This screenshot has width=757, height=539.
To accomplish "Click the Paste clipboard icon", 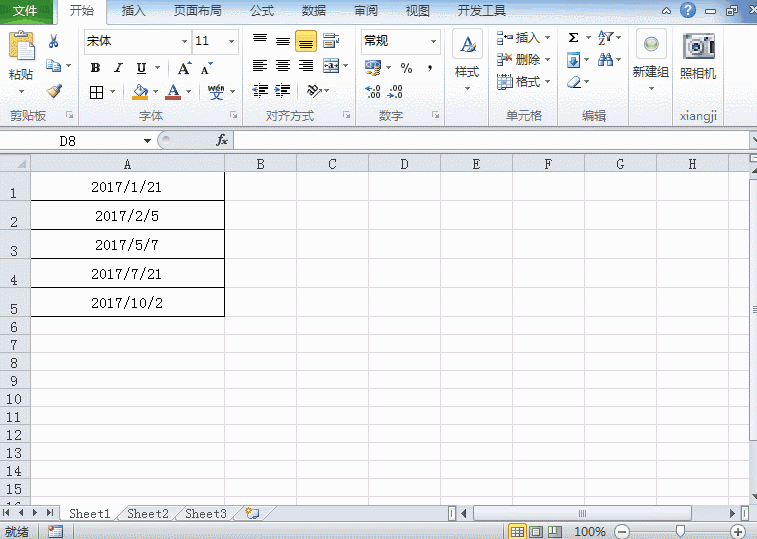I will (x=21, y=46).
